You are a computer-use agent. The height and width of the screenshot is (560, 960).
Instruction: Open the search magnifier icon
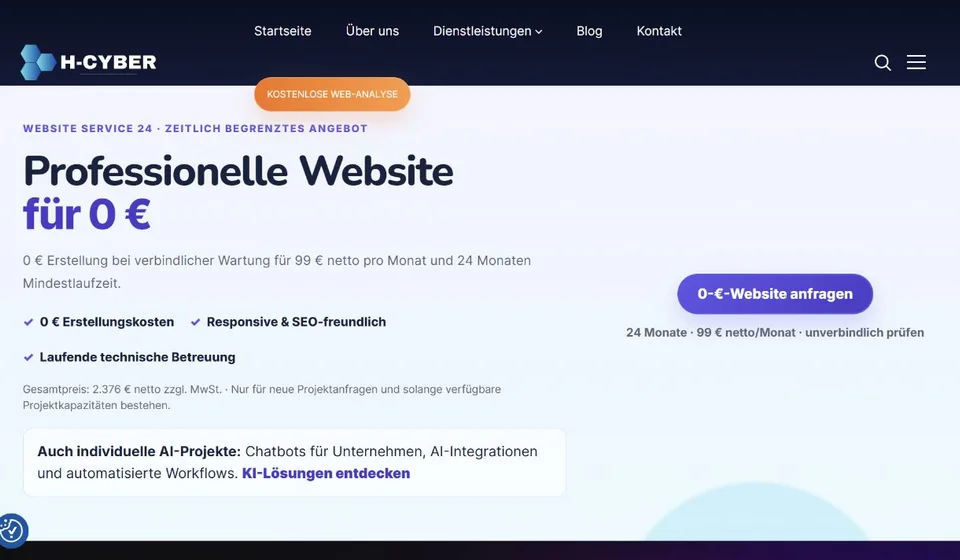[x=882, y=62]
